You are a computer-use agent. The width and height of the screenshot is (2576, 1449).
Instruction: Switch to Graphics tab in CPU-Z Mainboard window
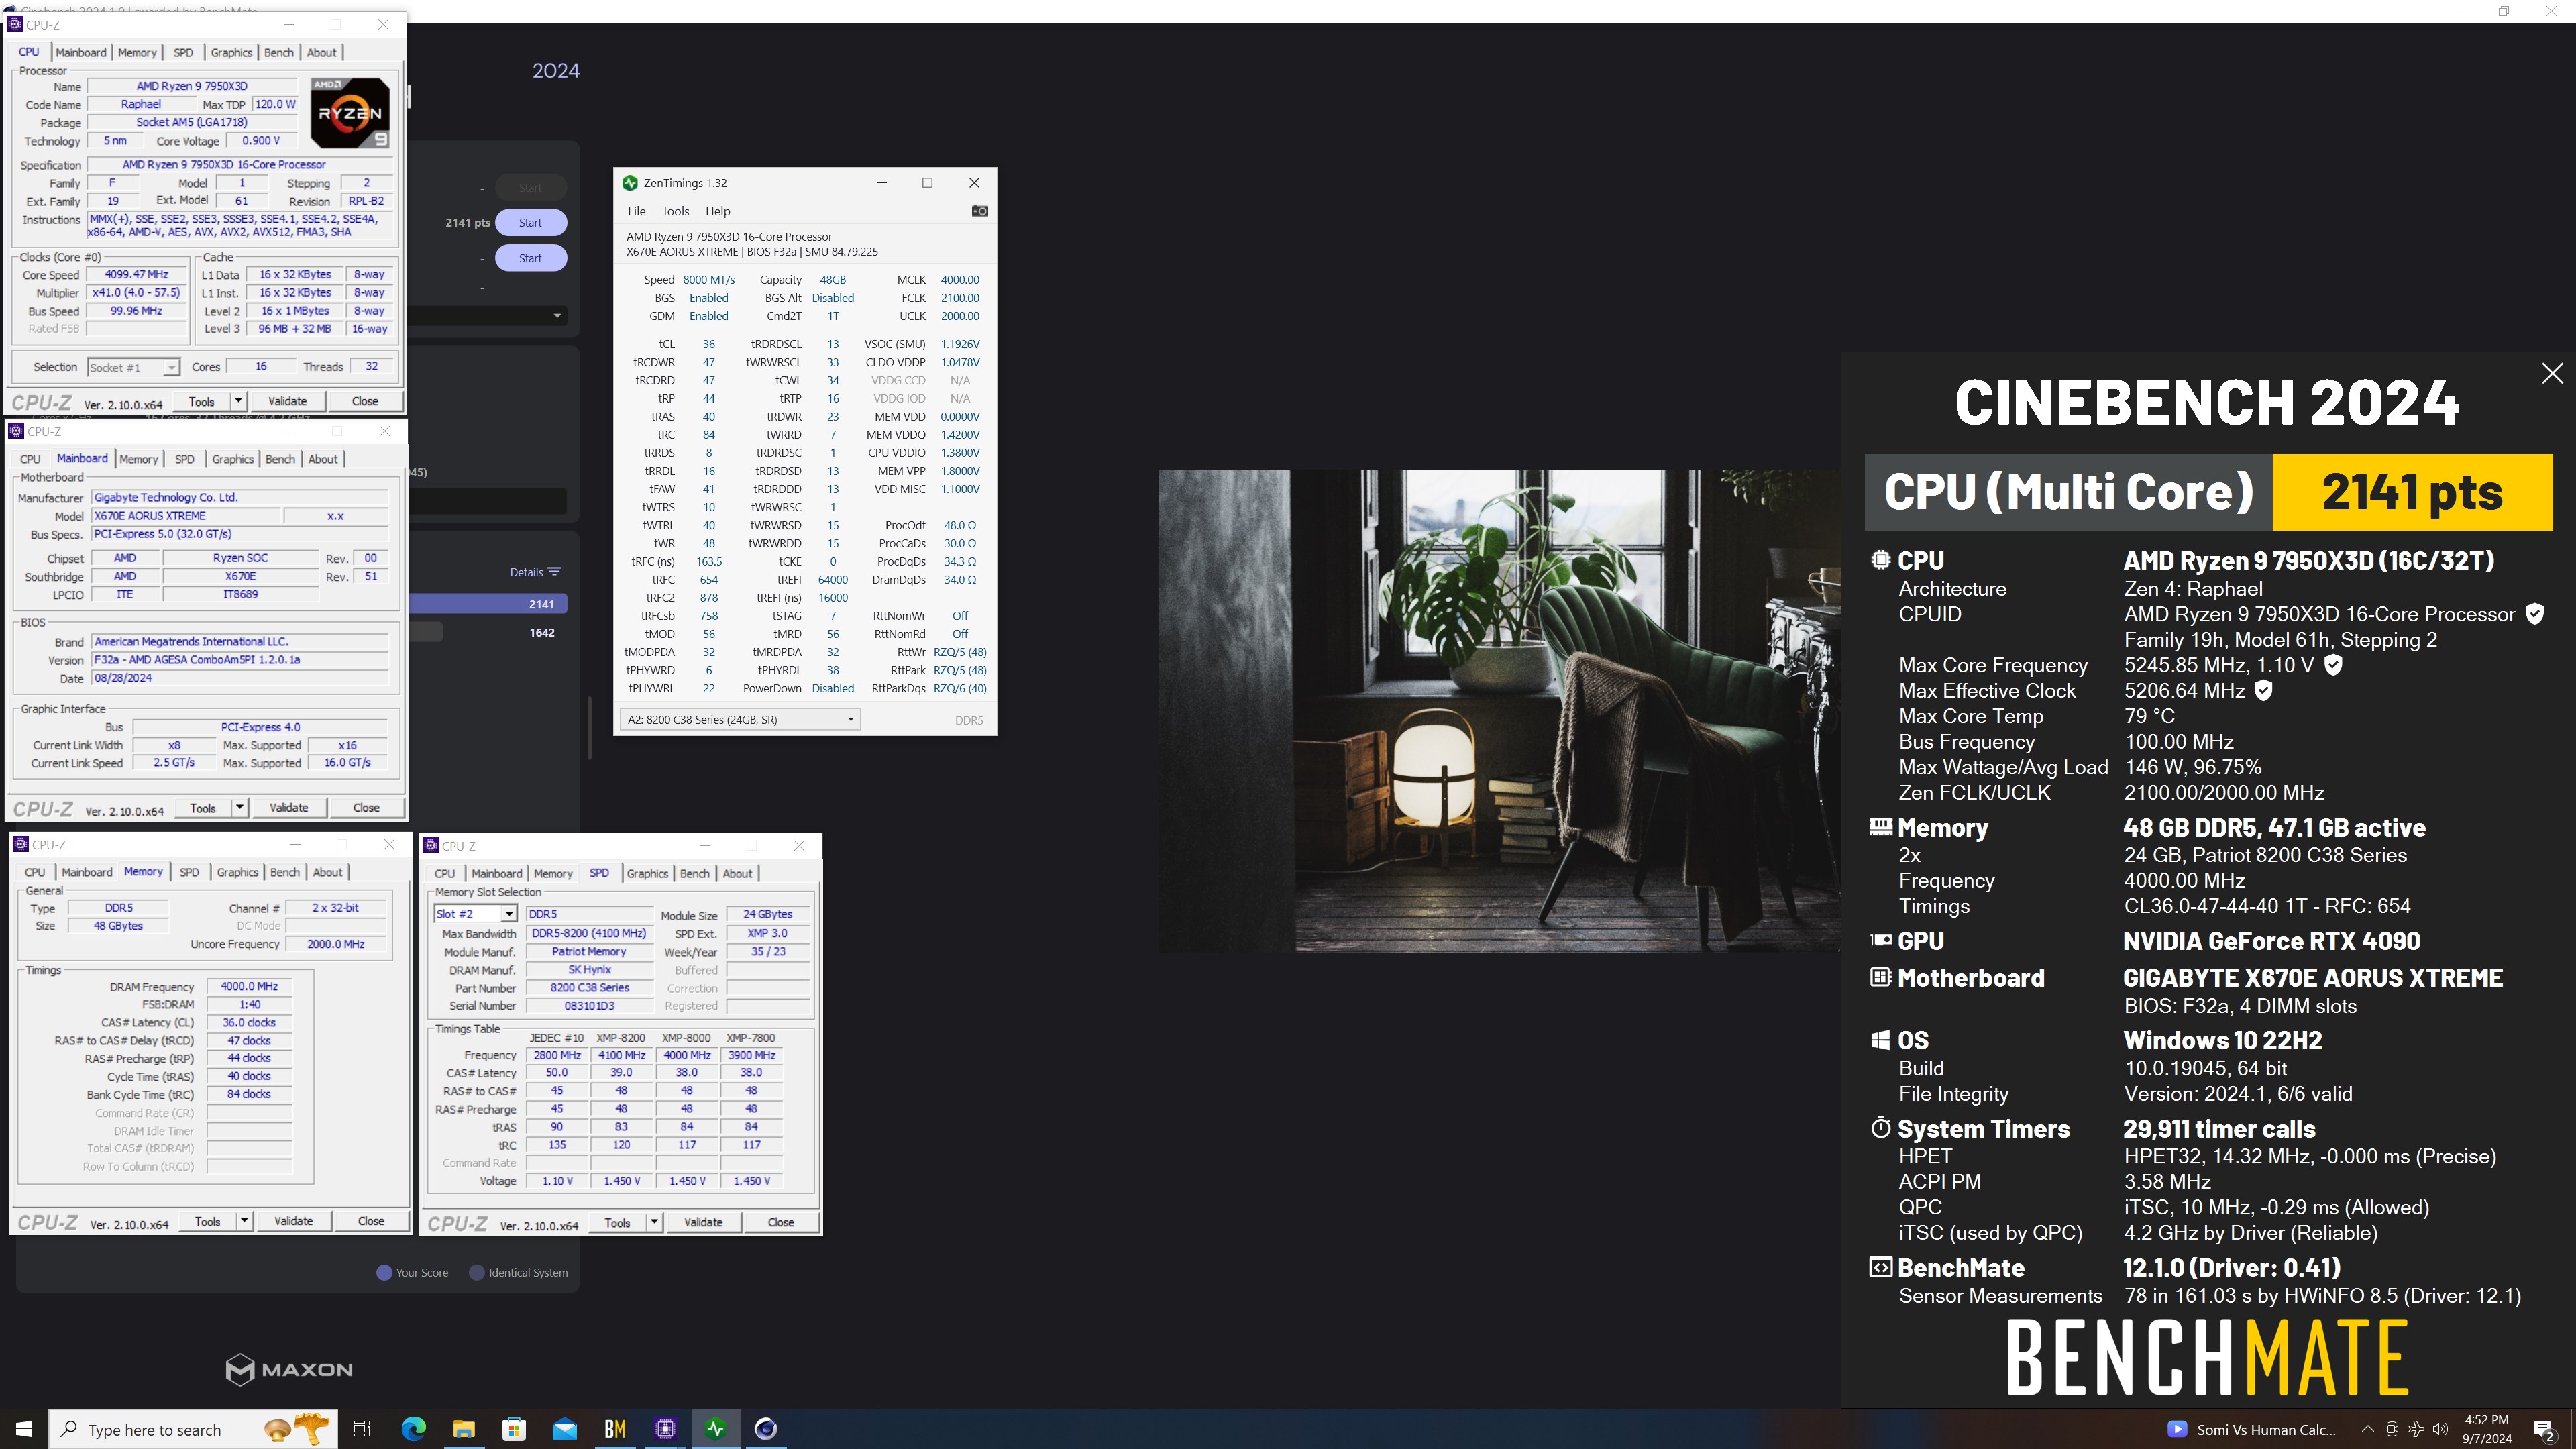[233, 459]
